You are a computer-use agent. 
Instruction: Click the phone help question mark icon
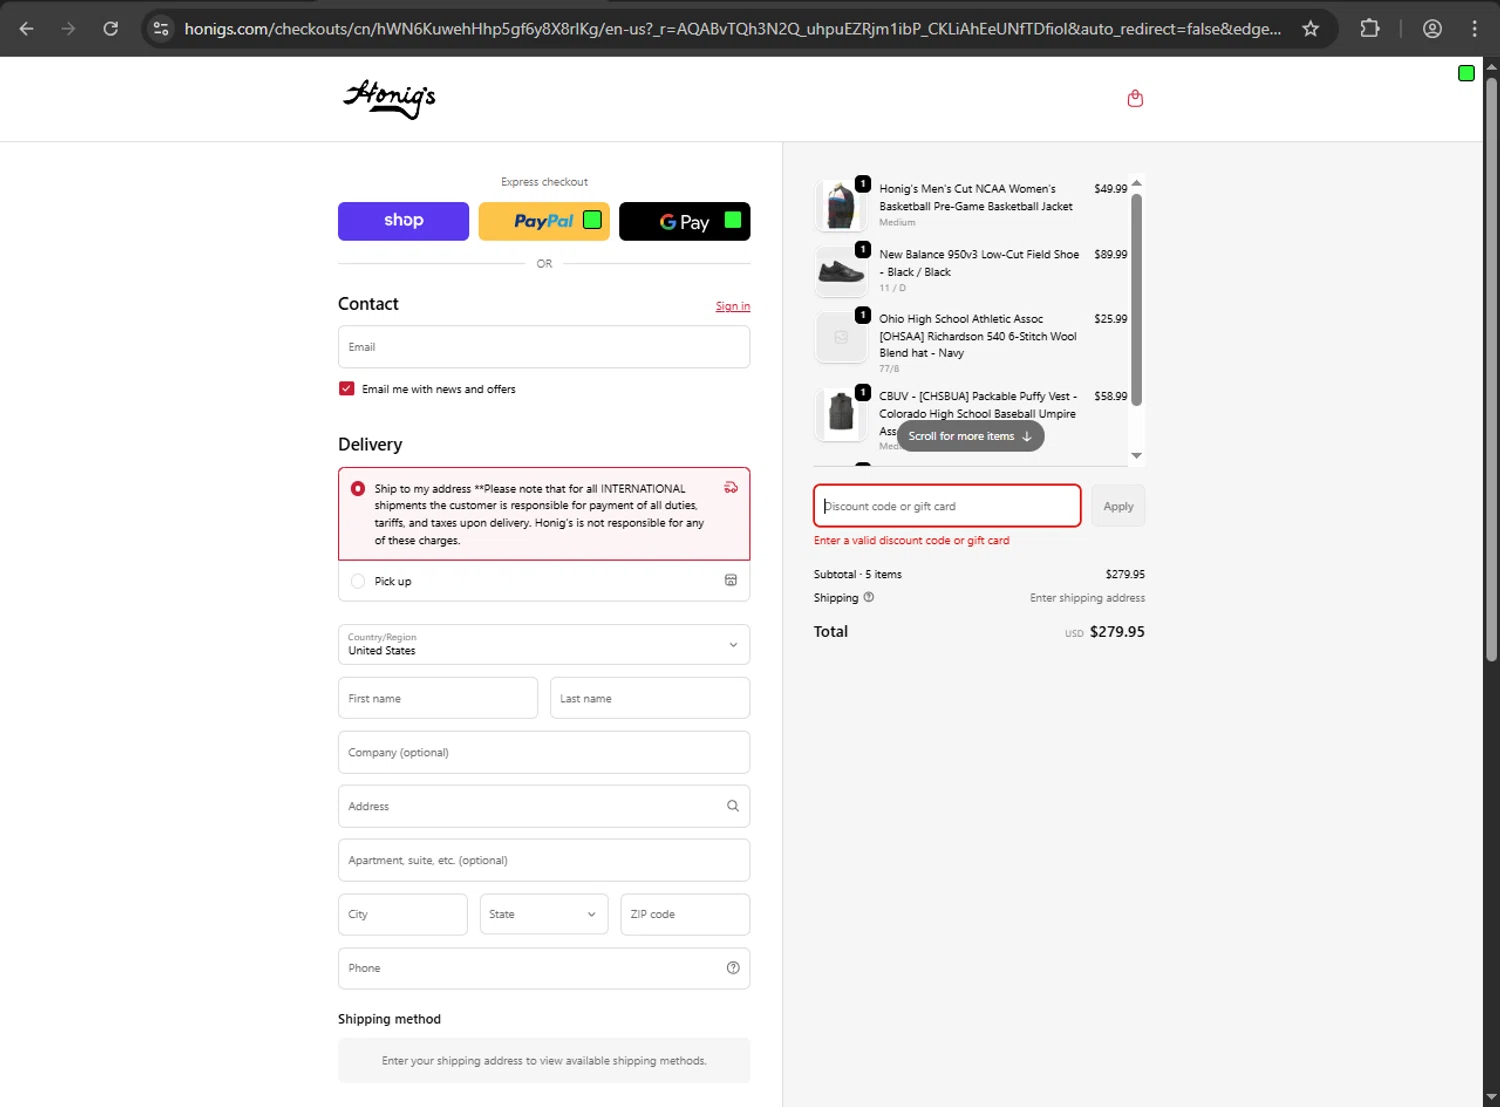pyautogui.click(x=733, y=968)
